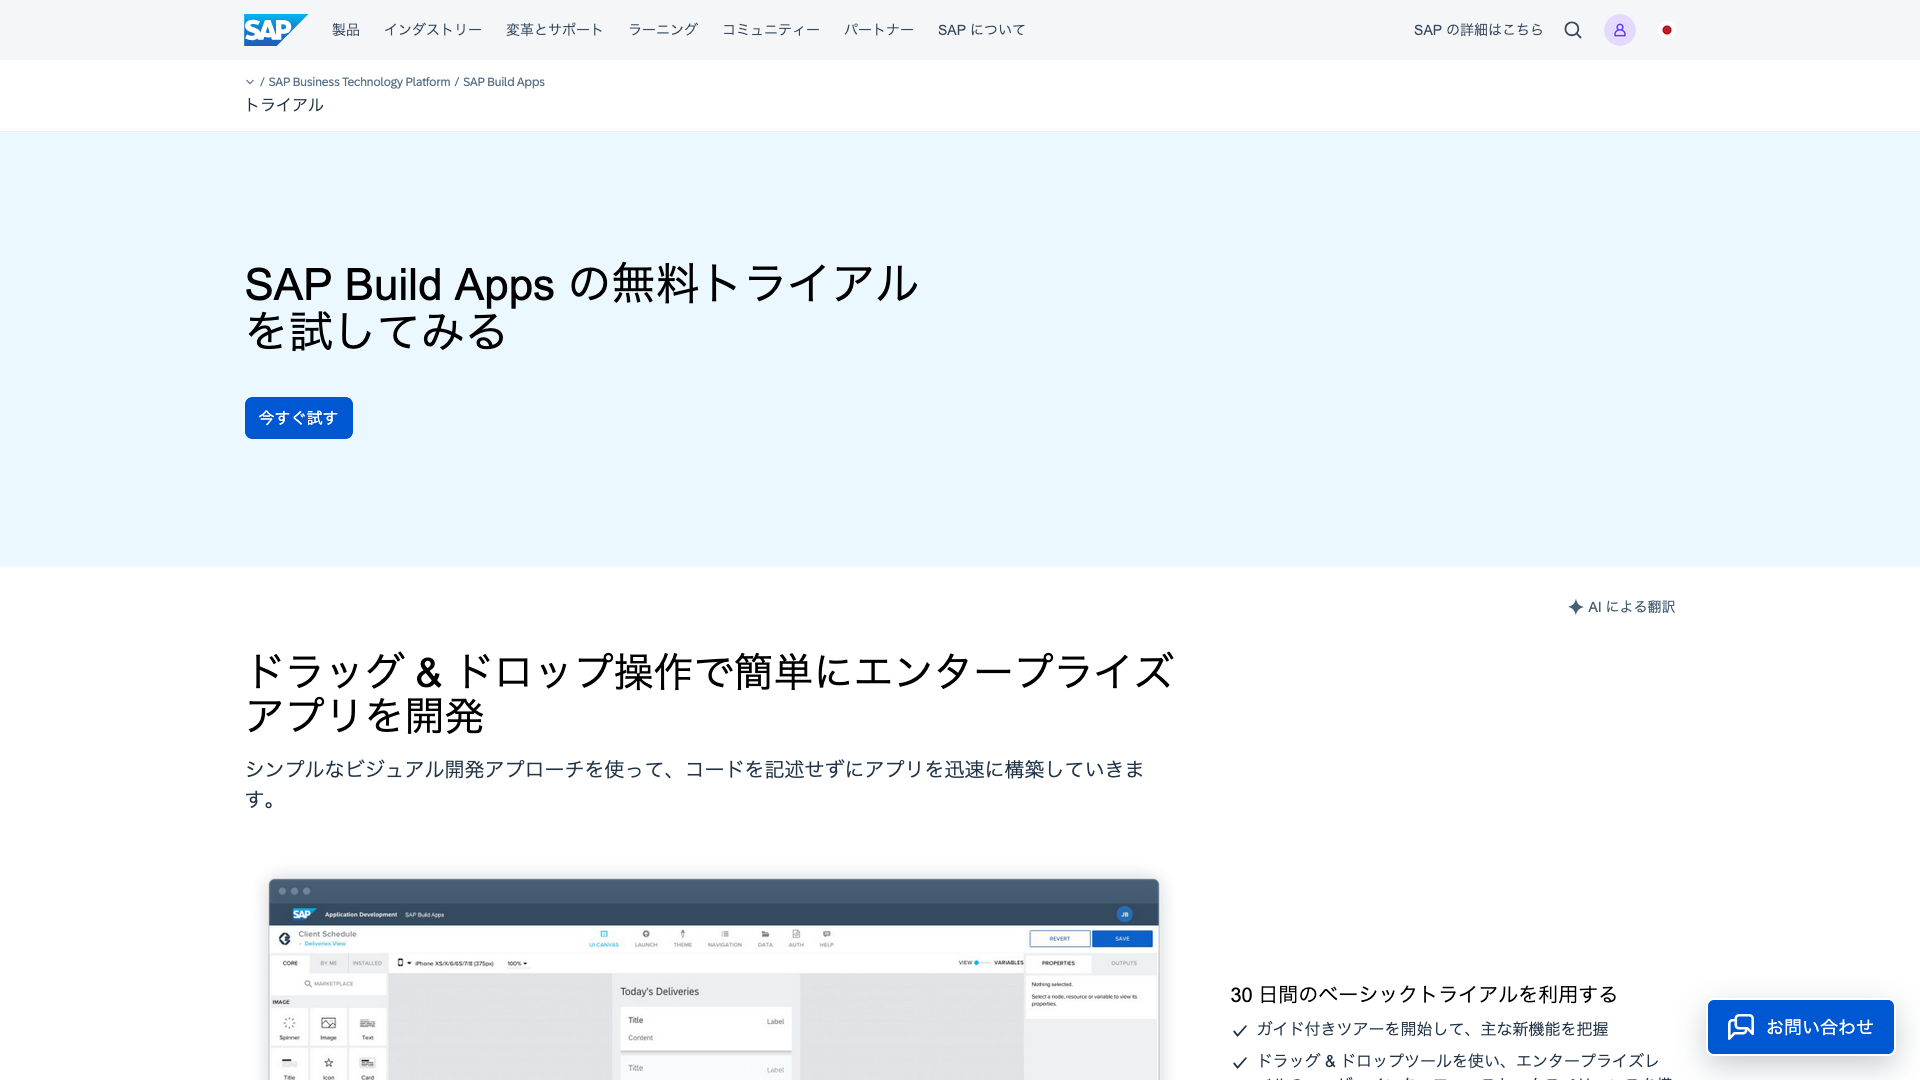Expand the ラーニング navigation menu

662,30
